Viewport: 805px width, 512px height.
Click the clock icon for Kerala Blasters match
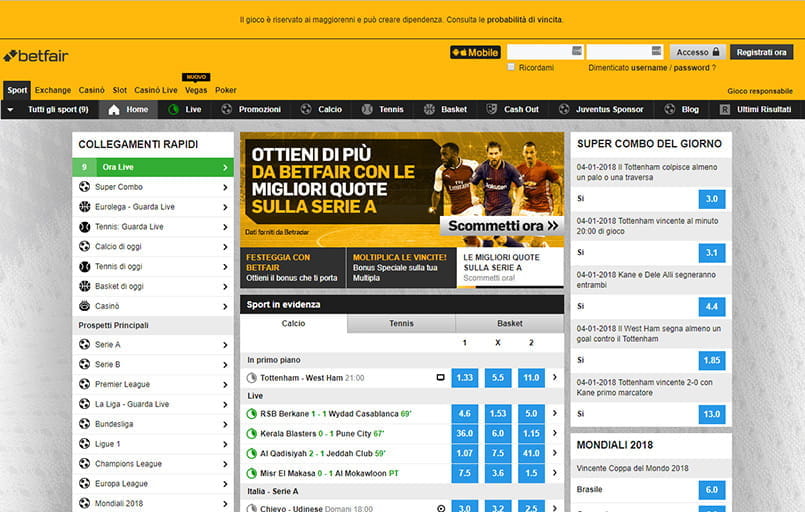click(x=252, y=433)
